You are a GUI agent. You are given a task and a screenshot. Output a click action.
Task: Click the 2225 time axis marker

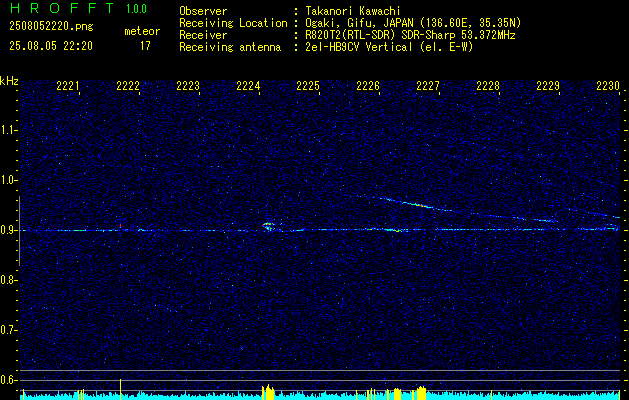(308, 86)
